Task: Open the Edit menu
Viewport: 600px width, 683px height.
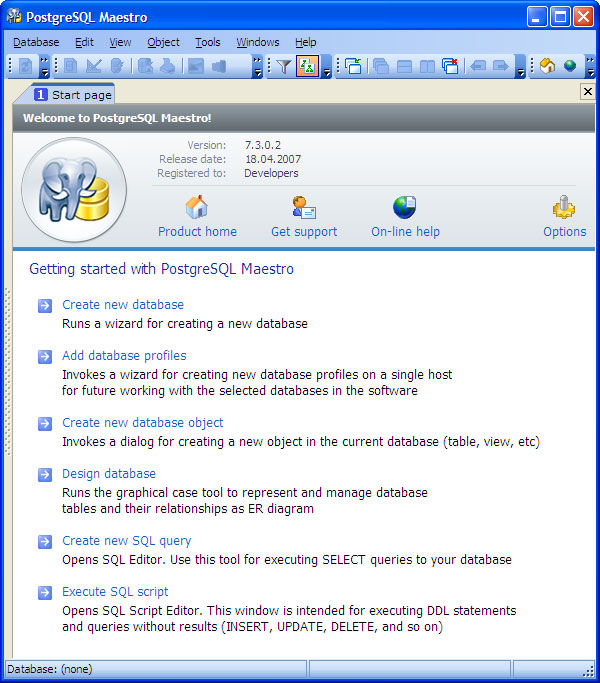Action: pyautogui.click(x=84, y=42)
